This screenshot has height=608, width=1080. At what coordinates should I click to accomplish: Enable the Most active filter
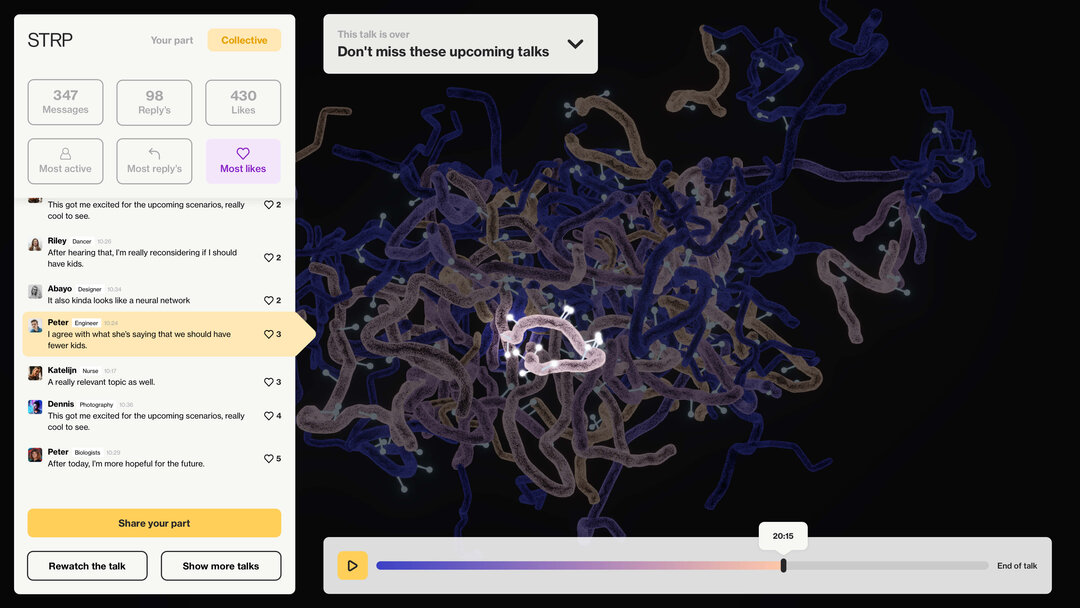(65, 161)
